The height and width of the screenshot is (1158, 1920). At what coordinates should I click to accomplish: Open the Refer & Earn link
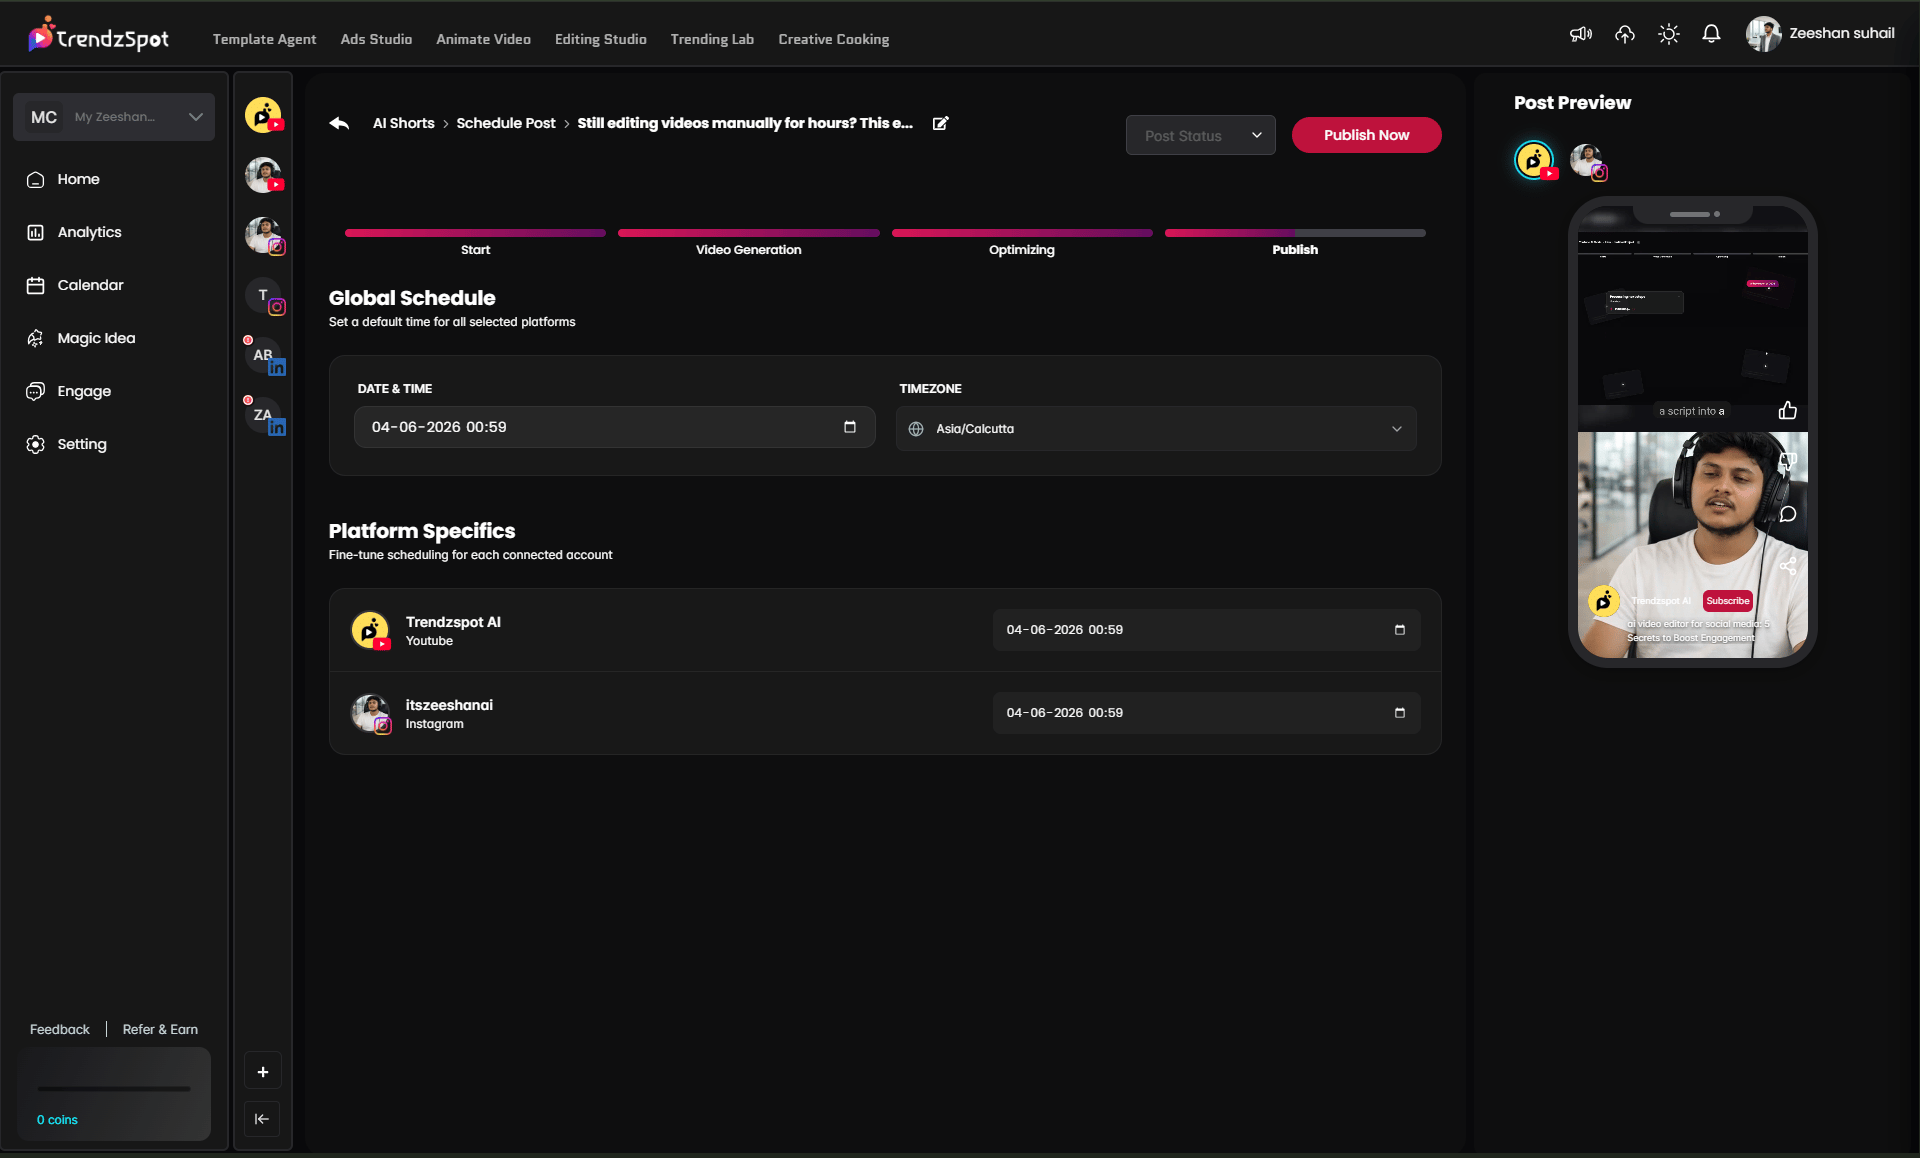160,1029
